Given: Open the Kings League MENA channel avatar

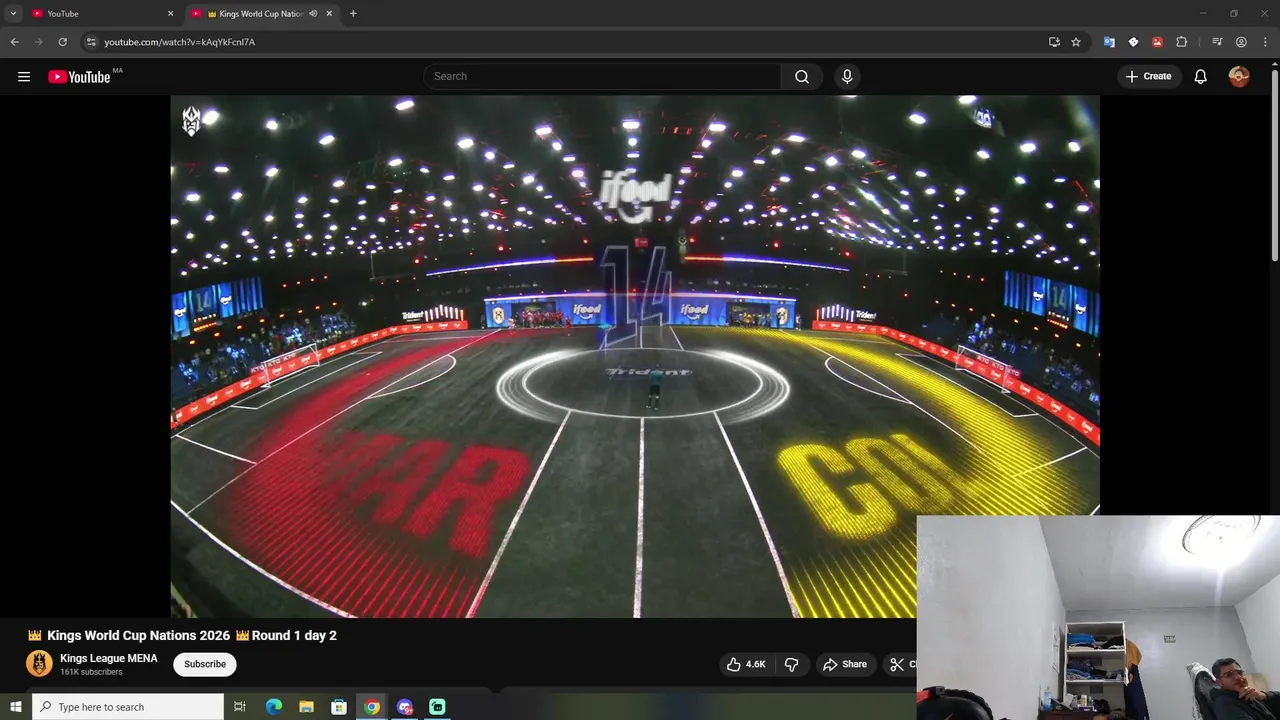Looking at the screenshot, I should [39, 664].
